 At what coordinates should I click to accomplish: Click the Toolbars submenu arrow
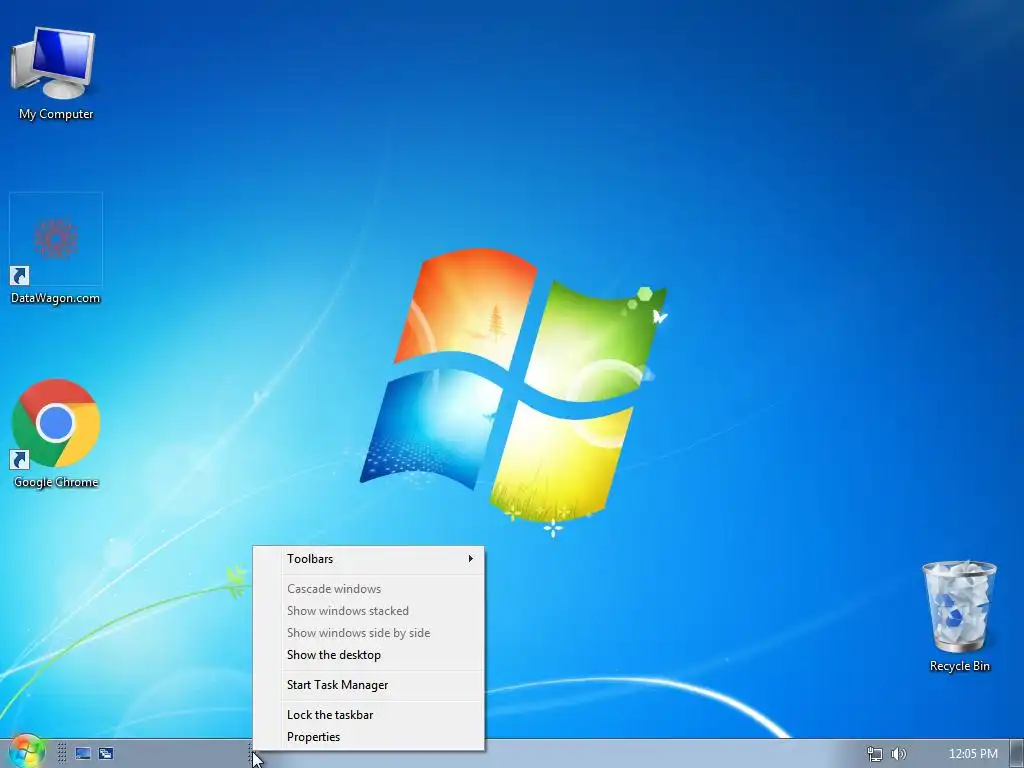470,558
